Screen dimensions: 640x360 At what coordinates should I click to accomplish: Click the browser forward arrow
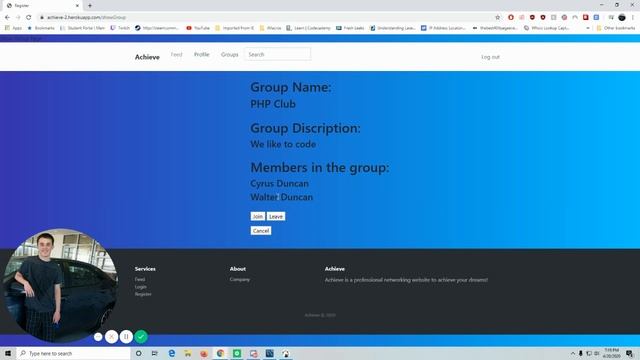[18, 18]
